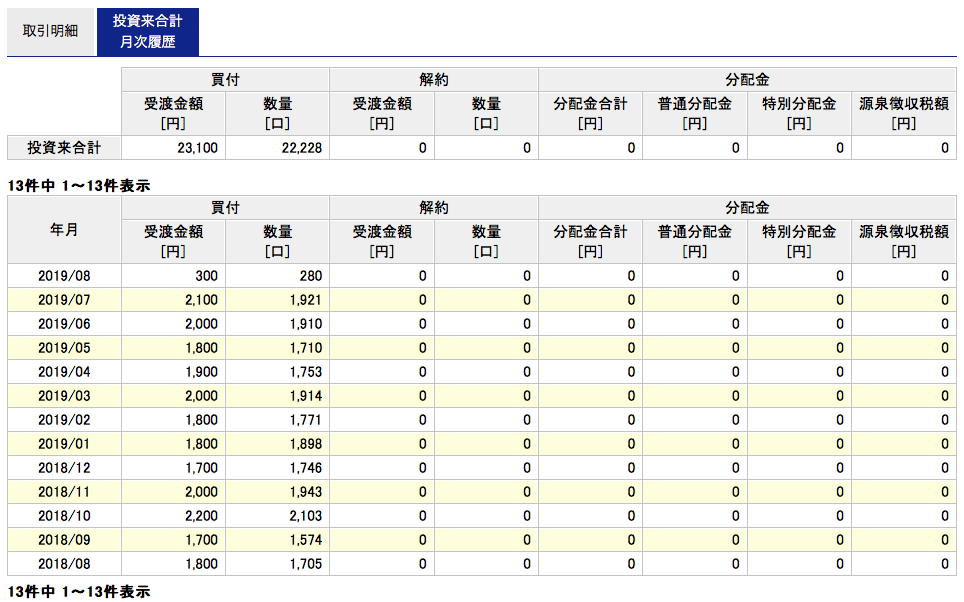
Task: Click the 2019/05 year-month cell
Action: point(64,348)
